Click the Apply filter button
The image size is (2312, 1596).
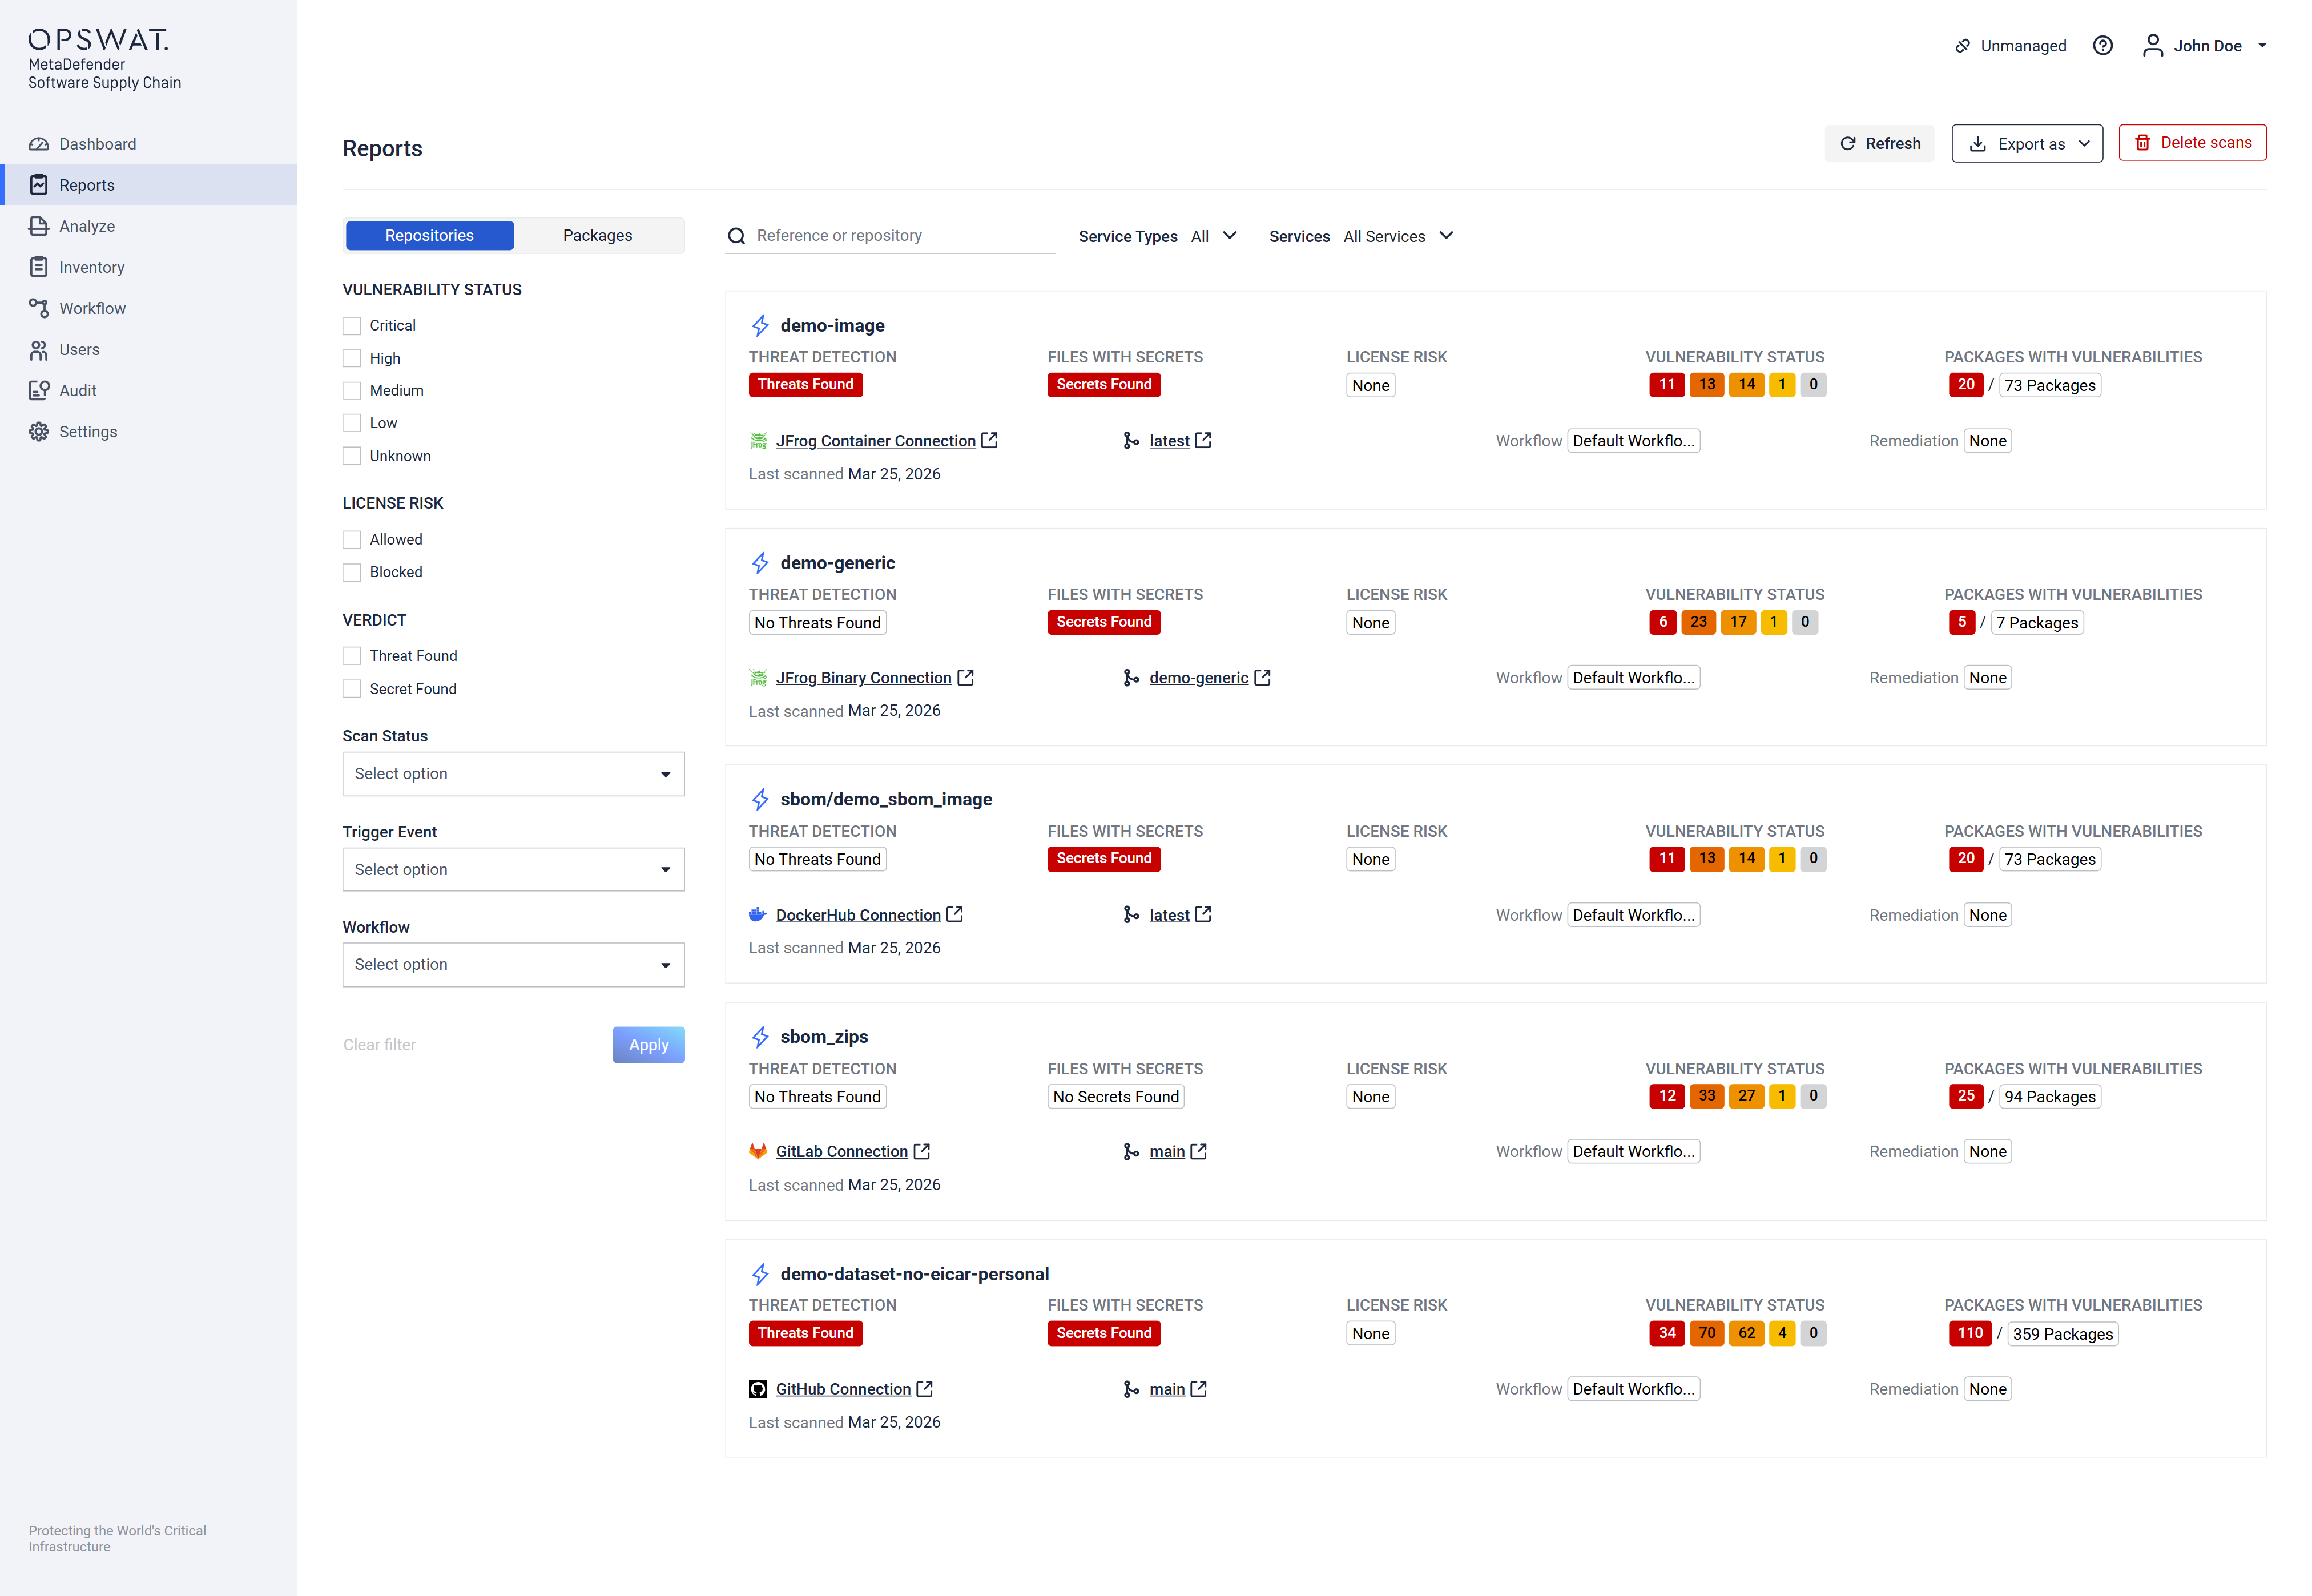pos(648,1045)
